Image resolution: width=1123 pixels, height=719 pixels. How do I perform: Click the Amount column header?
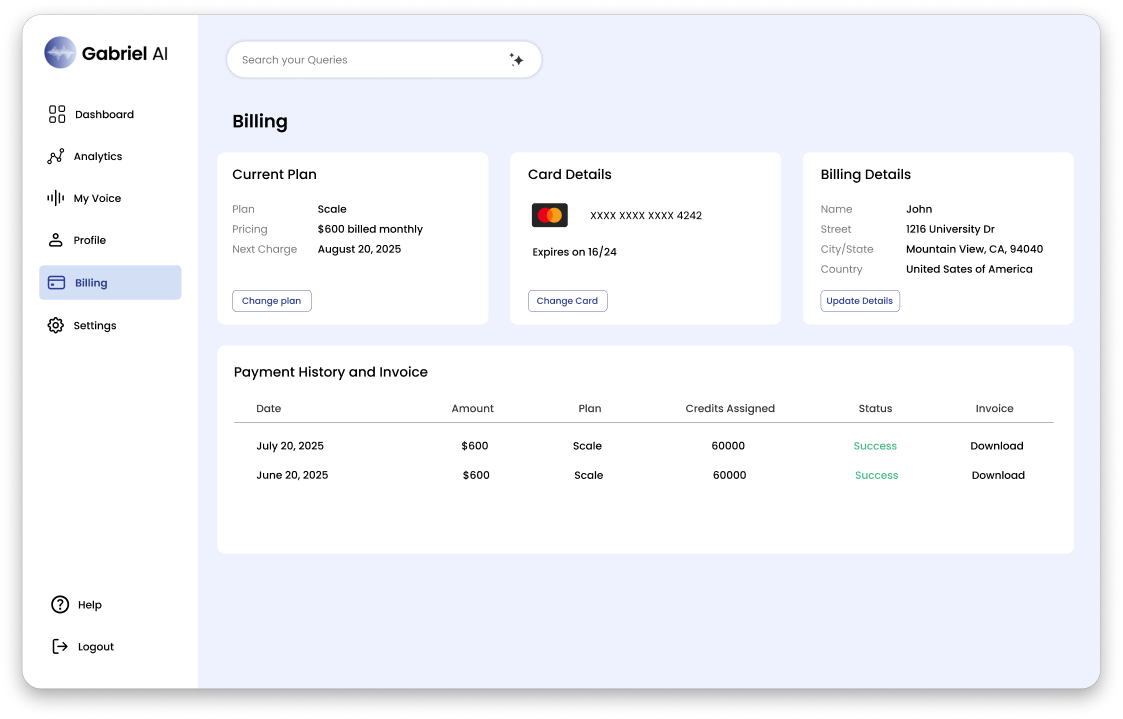click(x=472, y=408)
